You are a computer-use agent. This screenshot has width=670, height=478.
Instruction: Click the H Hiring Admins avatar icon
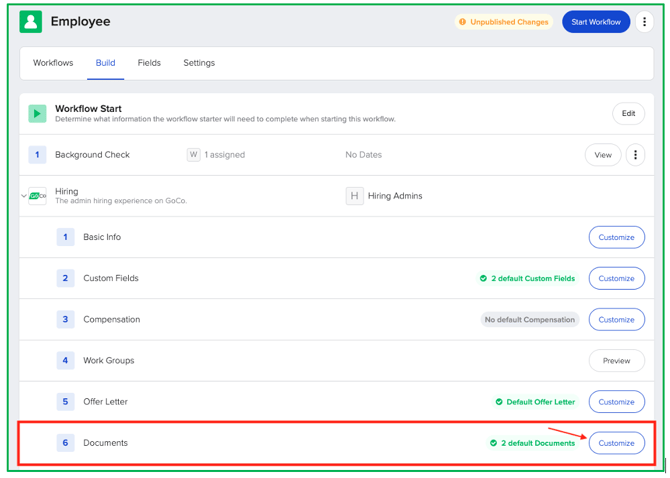click(x=354, y=196)
